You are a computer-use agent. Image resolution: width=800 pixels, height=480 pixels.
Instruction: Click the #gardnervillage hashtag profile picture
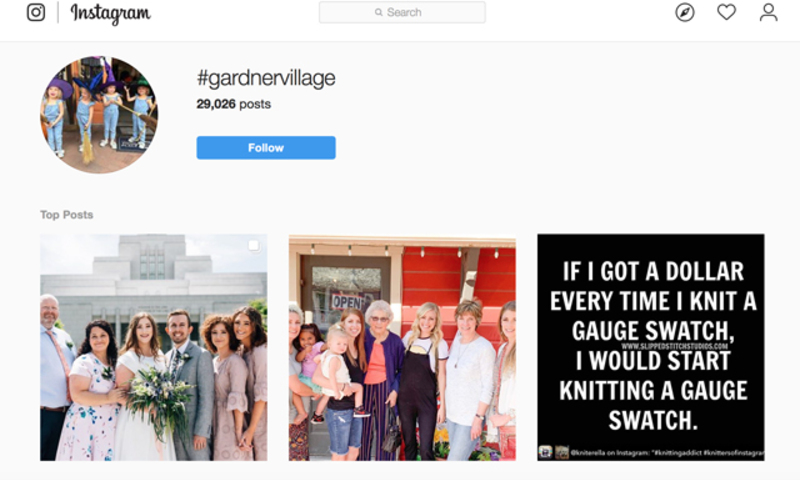click(99, 115)
